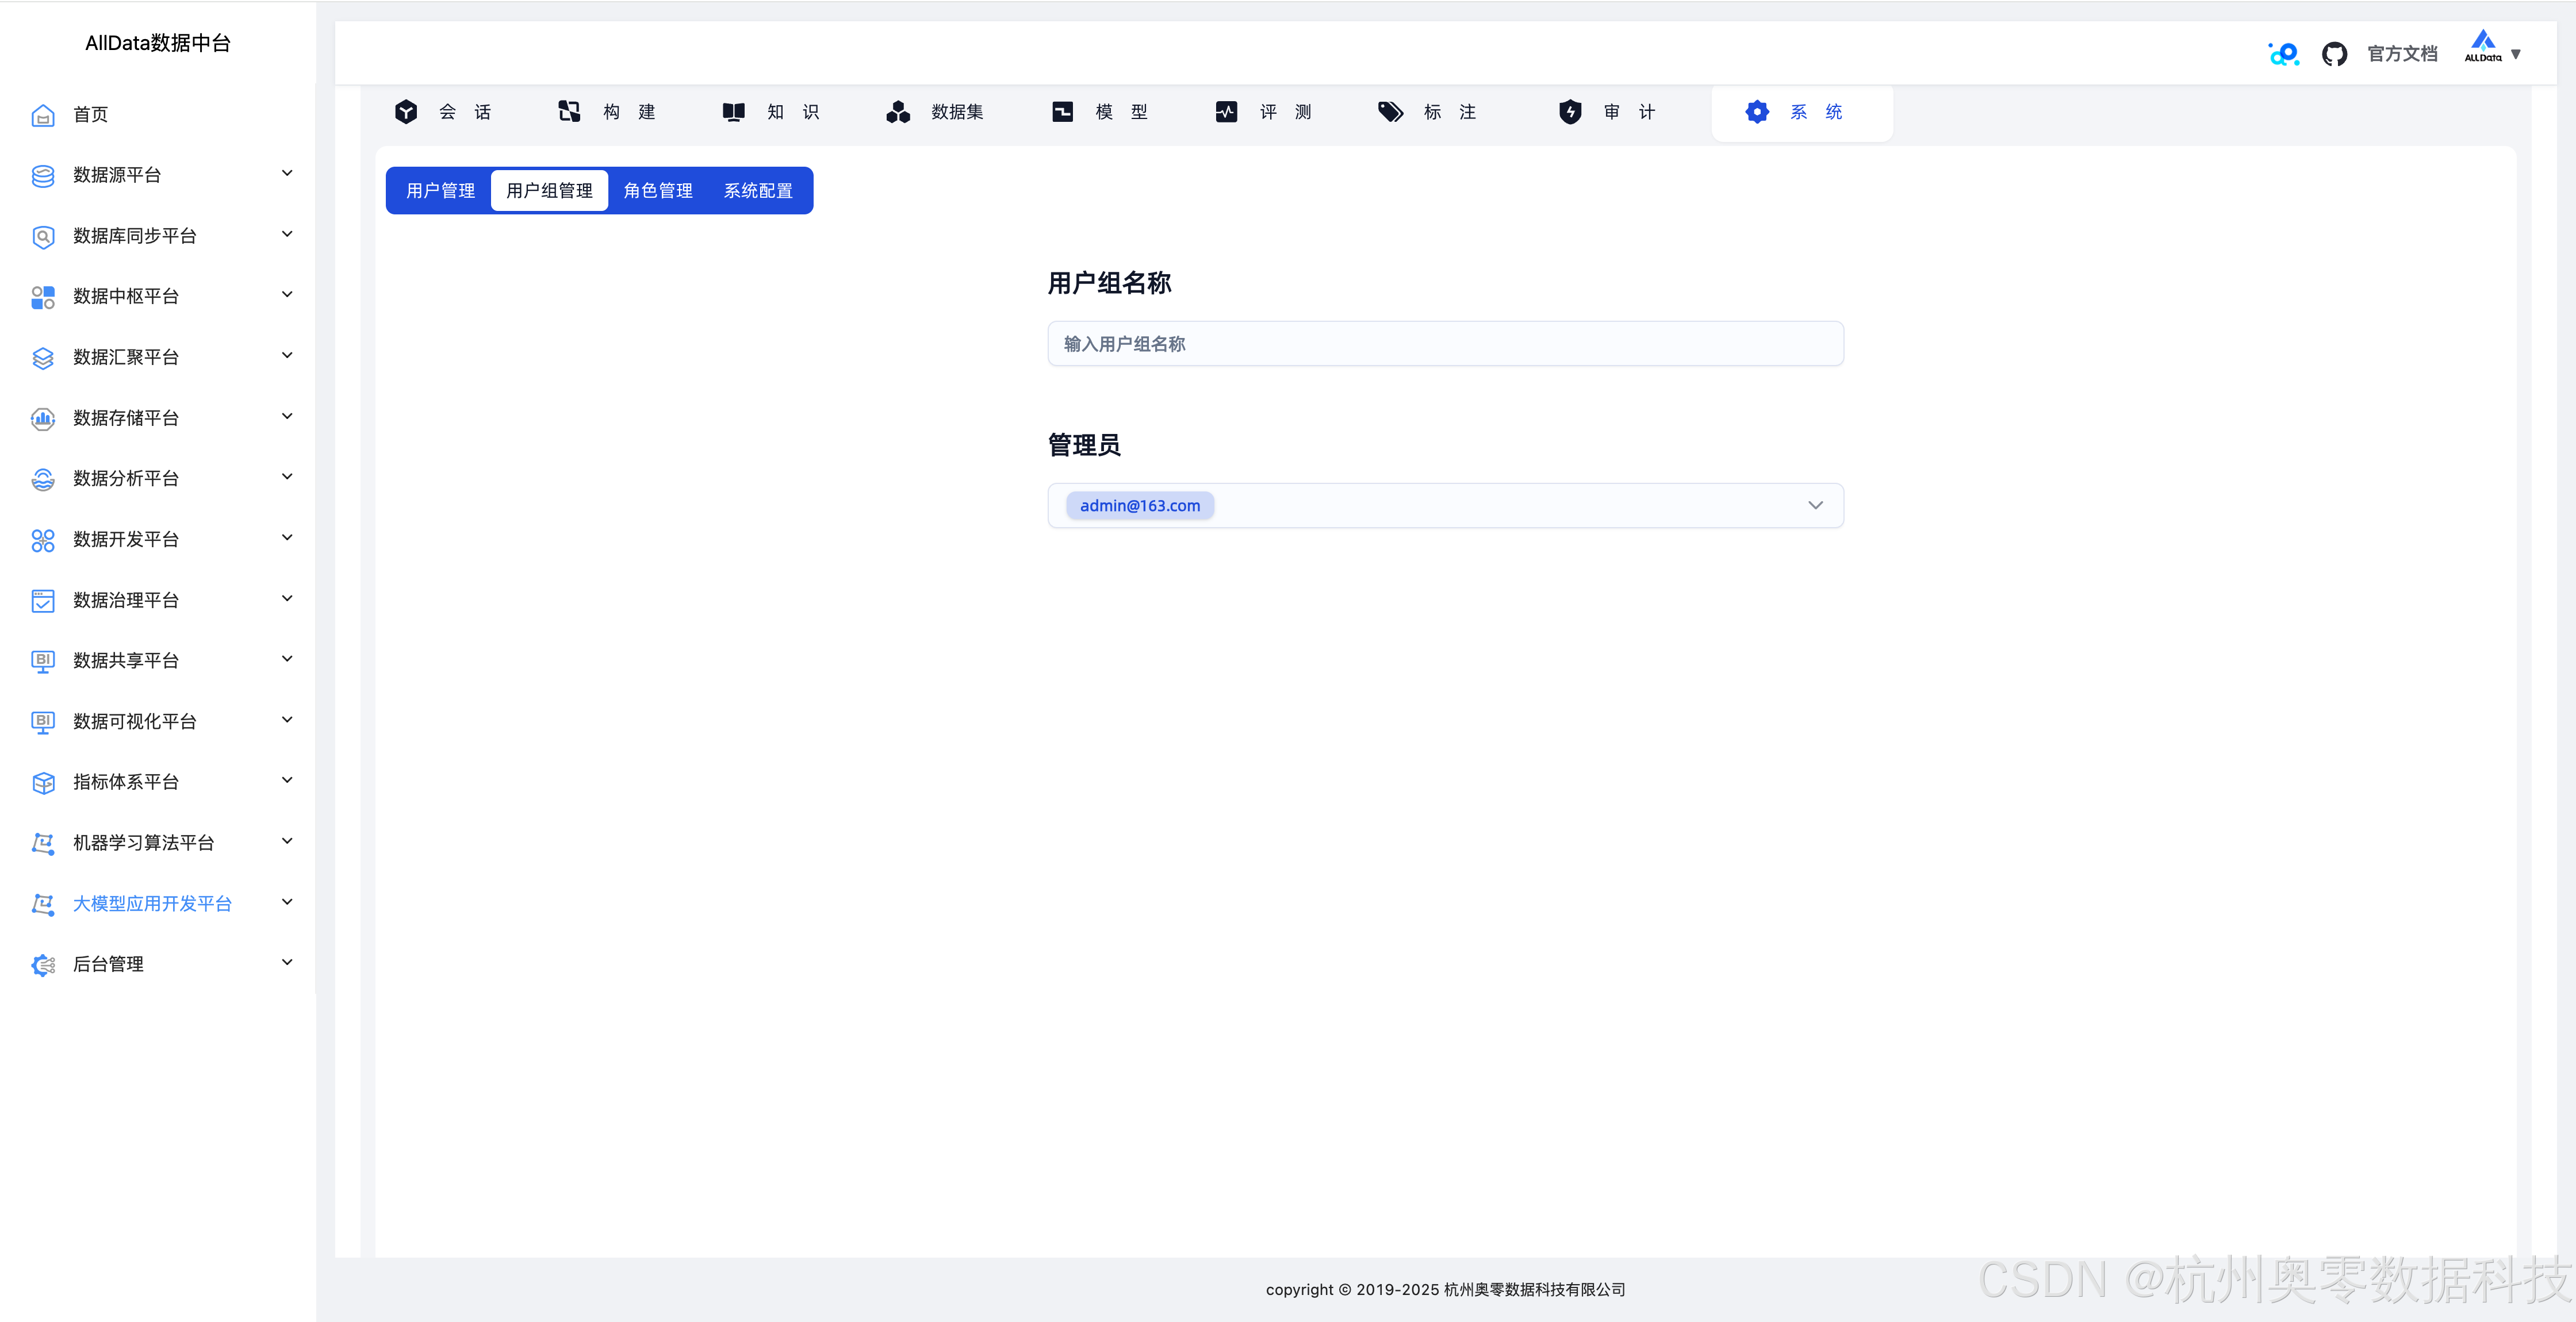2576x1322 pixels.
Task: Open the 管理员 administrator dropdown
Action: 1815,505
